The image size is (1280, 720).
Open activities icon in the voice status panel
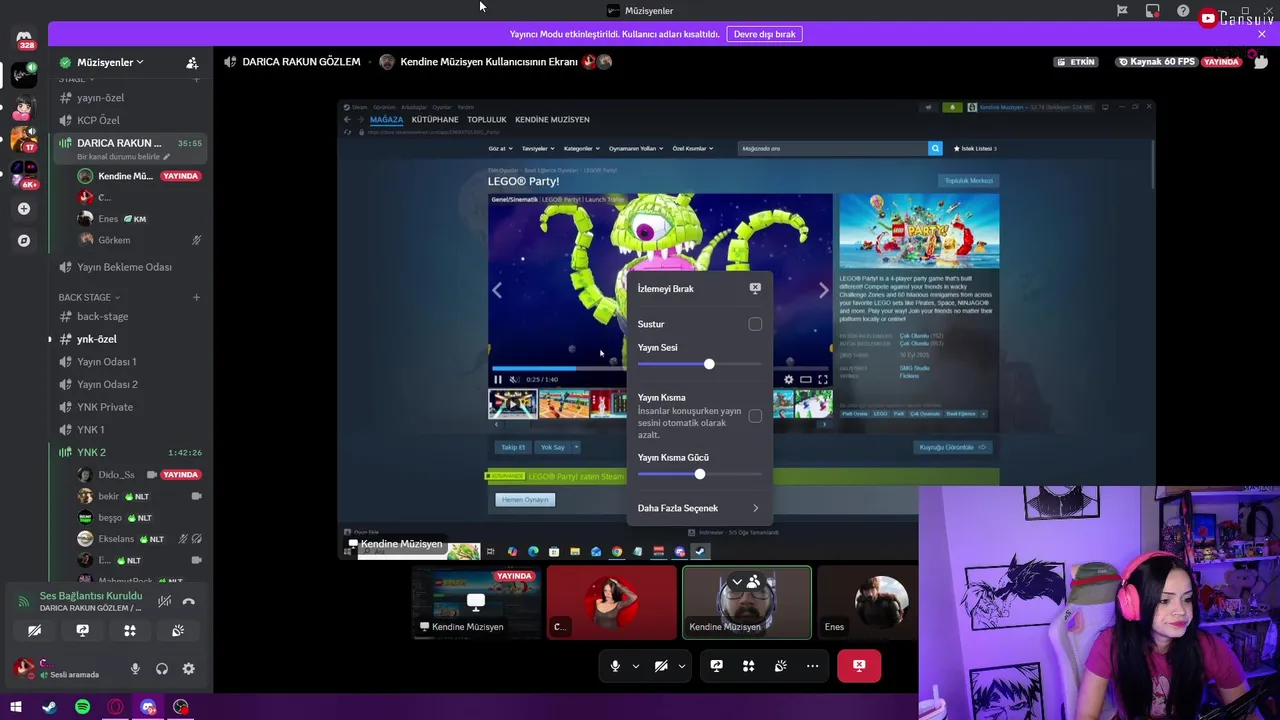(x=130, y=631)
